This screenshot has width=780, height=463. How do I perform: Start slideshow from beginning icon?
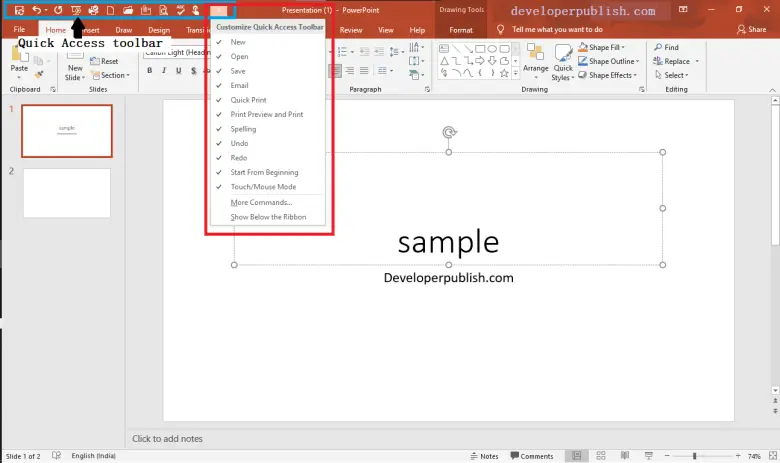(x=76, y=10)
